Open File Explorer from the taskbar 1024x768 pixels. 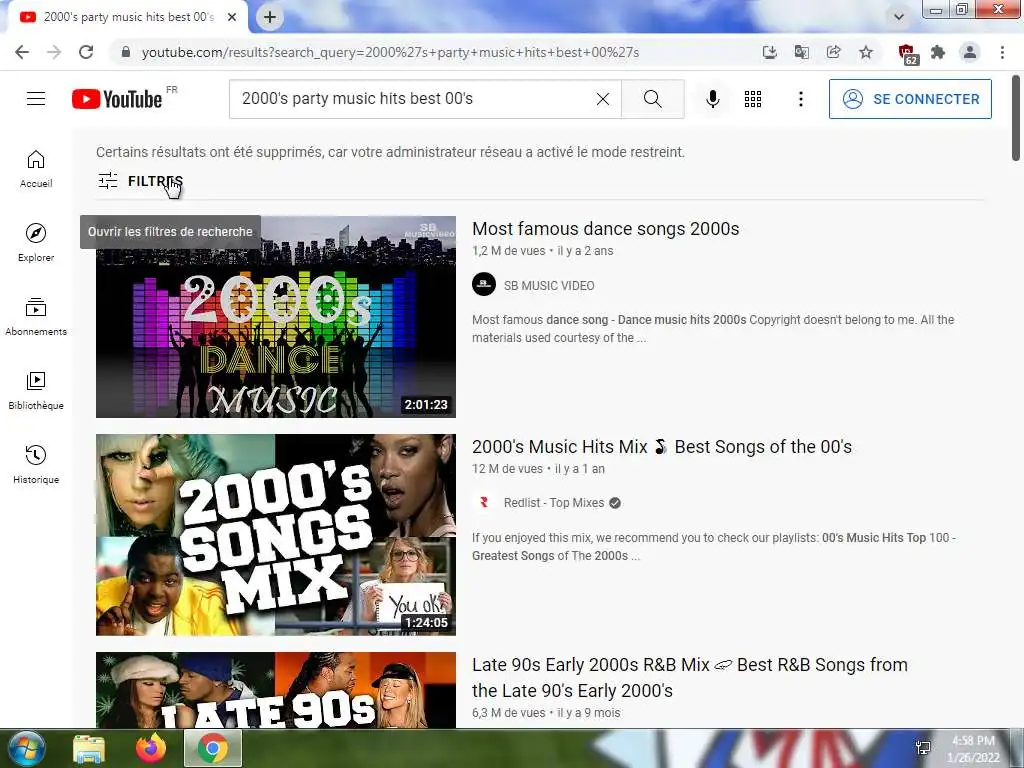pyautogui.click(x=89, y=748)
